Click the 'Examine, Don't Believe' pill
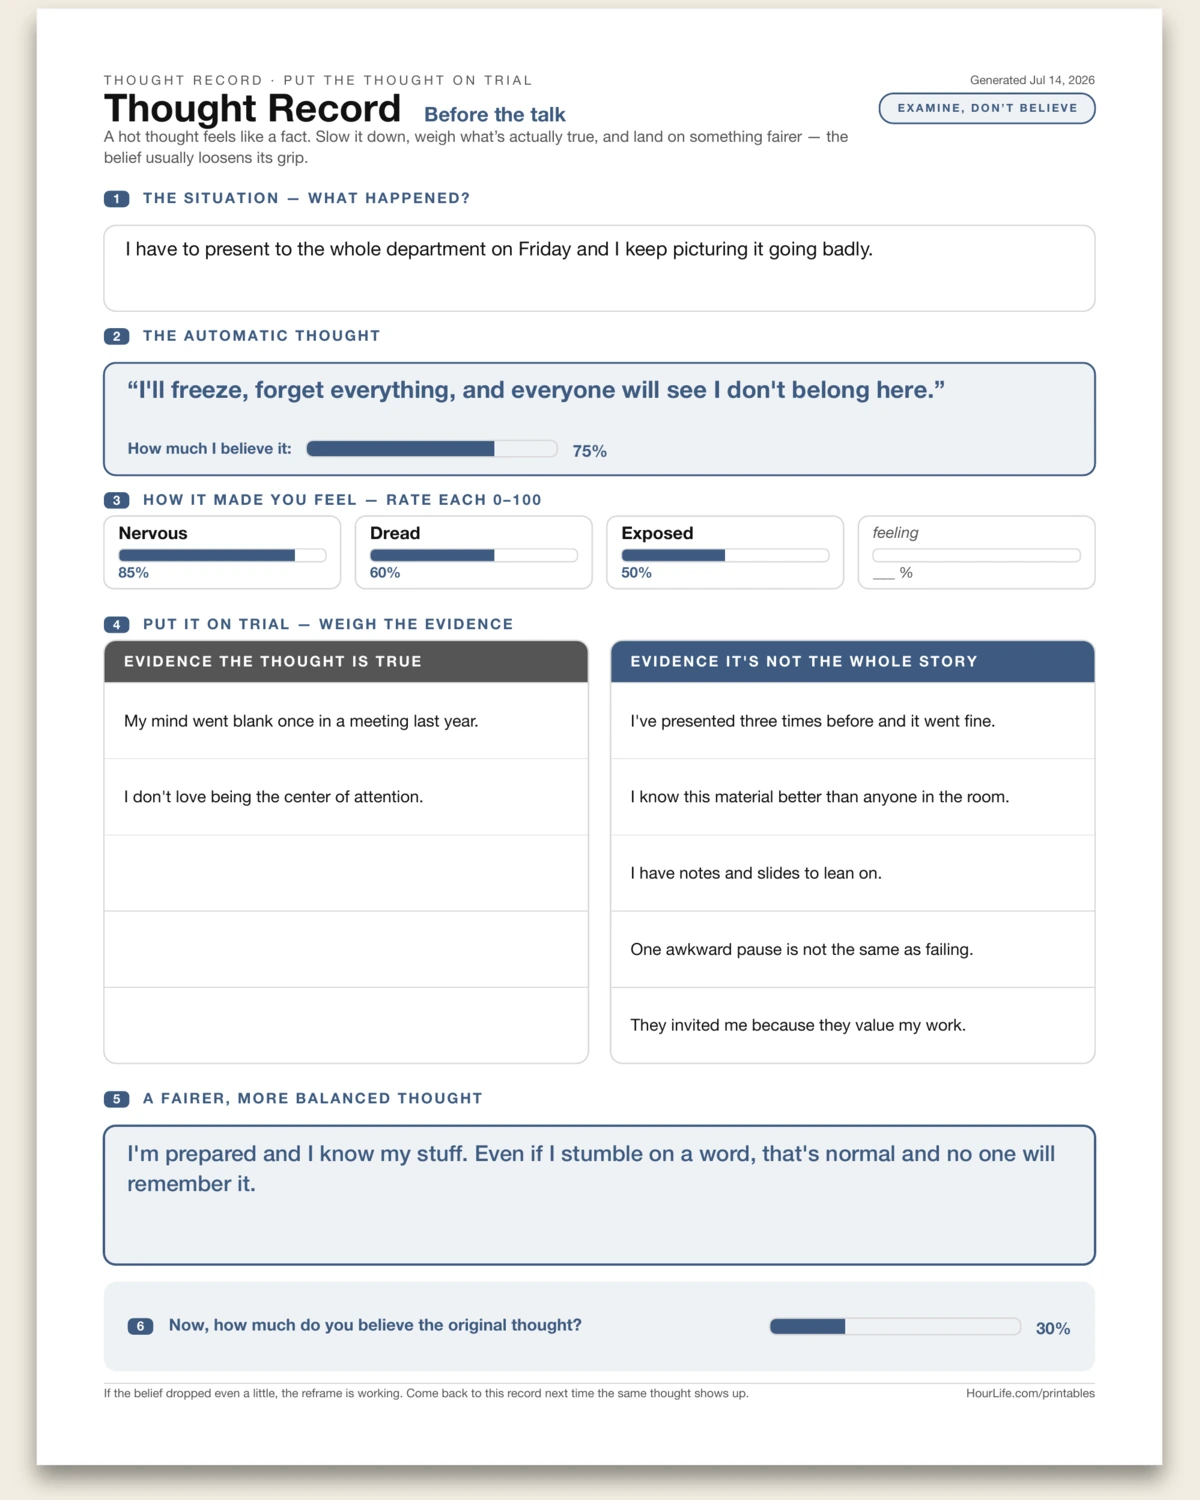The image size is (1200, 1500). (987, 108)
